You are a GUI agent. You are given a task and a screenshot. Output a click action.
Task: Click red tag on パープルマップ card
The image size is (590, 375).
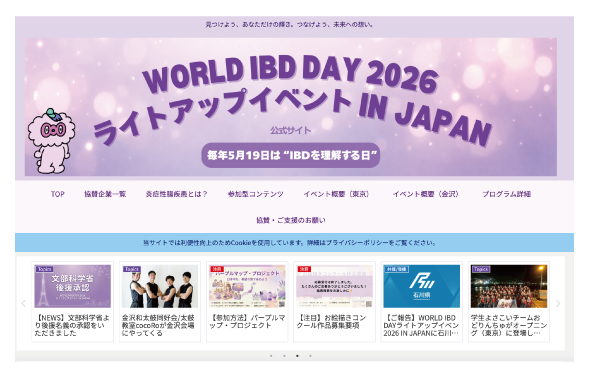216,269
